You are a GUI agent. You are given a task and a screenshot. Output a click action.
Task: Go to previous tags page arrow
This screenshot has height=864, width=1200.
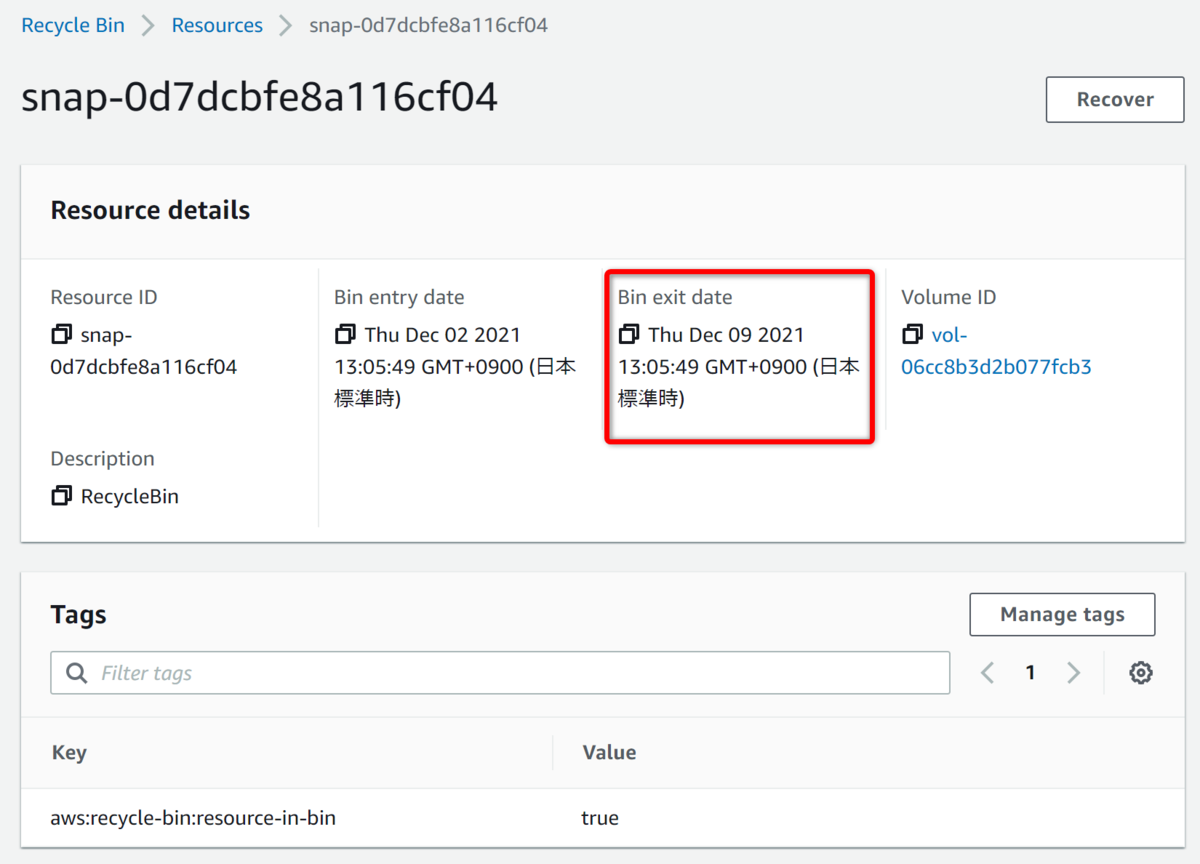click(x=988, y=673)
